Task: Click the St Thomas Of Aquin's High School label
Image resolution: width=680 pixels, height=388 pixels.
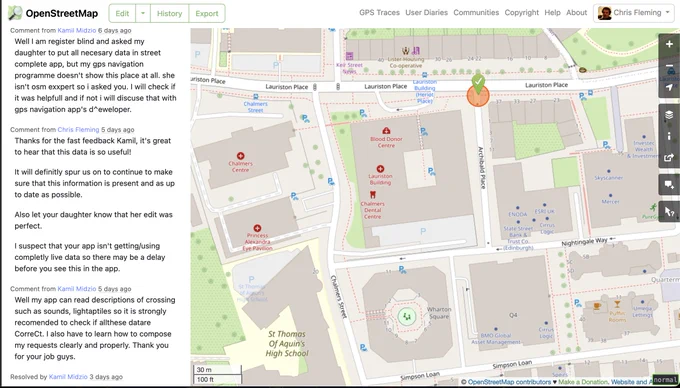Action: 287,343
